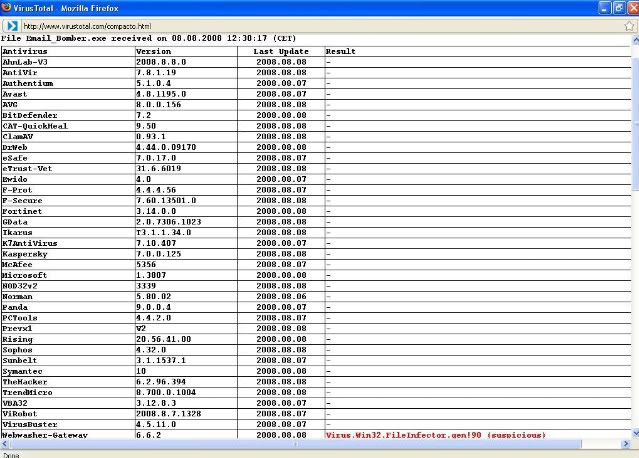Screen dimensions: 639x458
Task: Click the vertical scrollbar thumb
Action: [x=635, y=124]
